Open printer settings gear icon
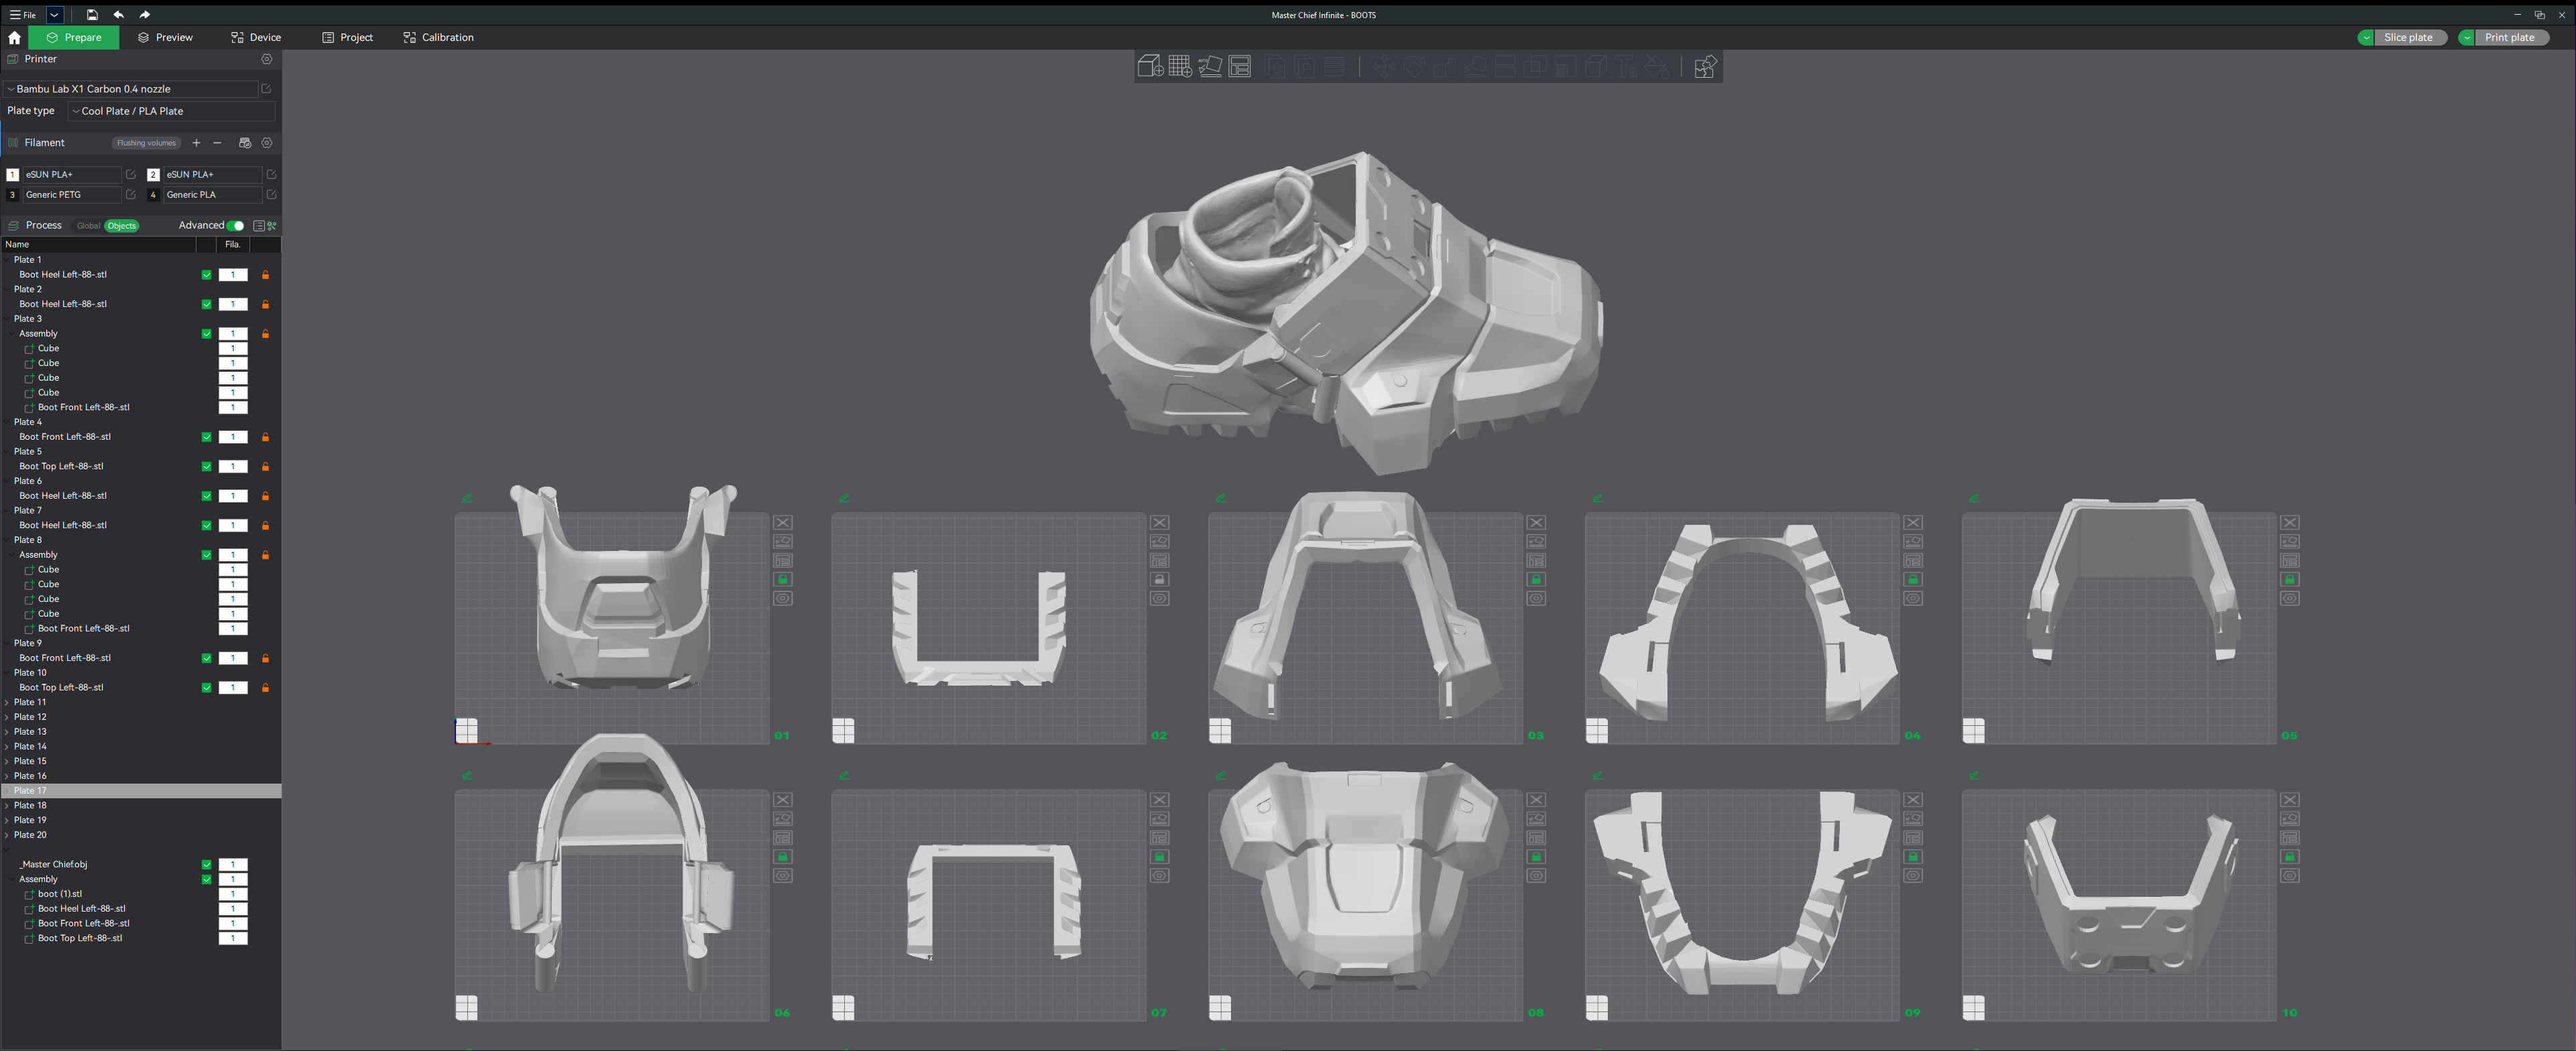 click(x=267, y=59)
